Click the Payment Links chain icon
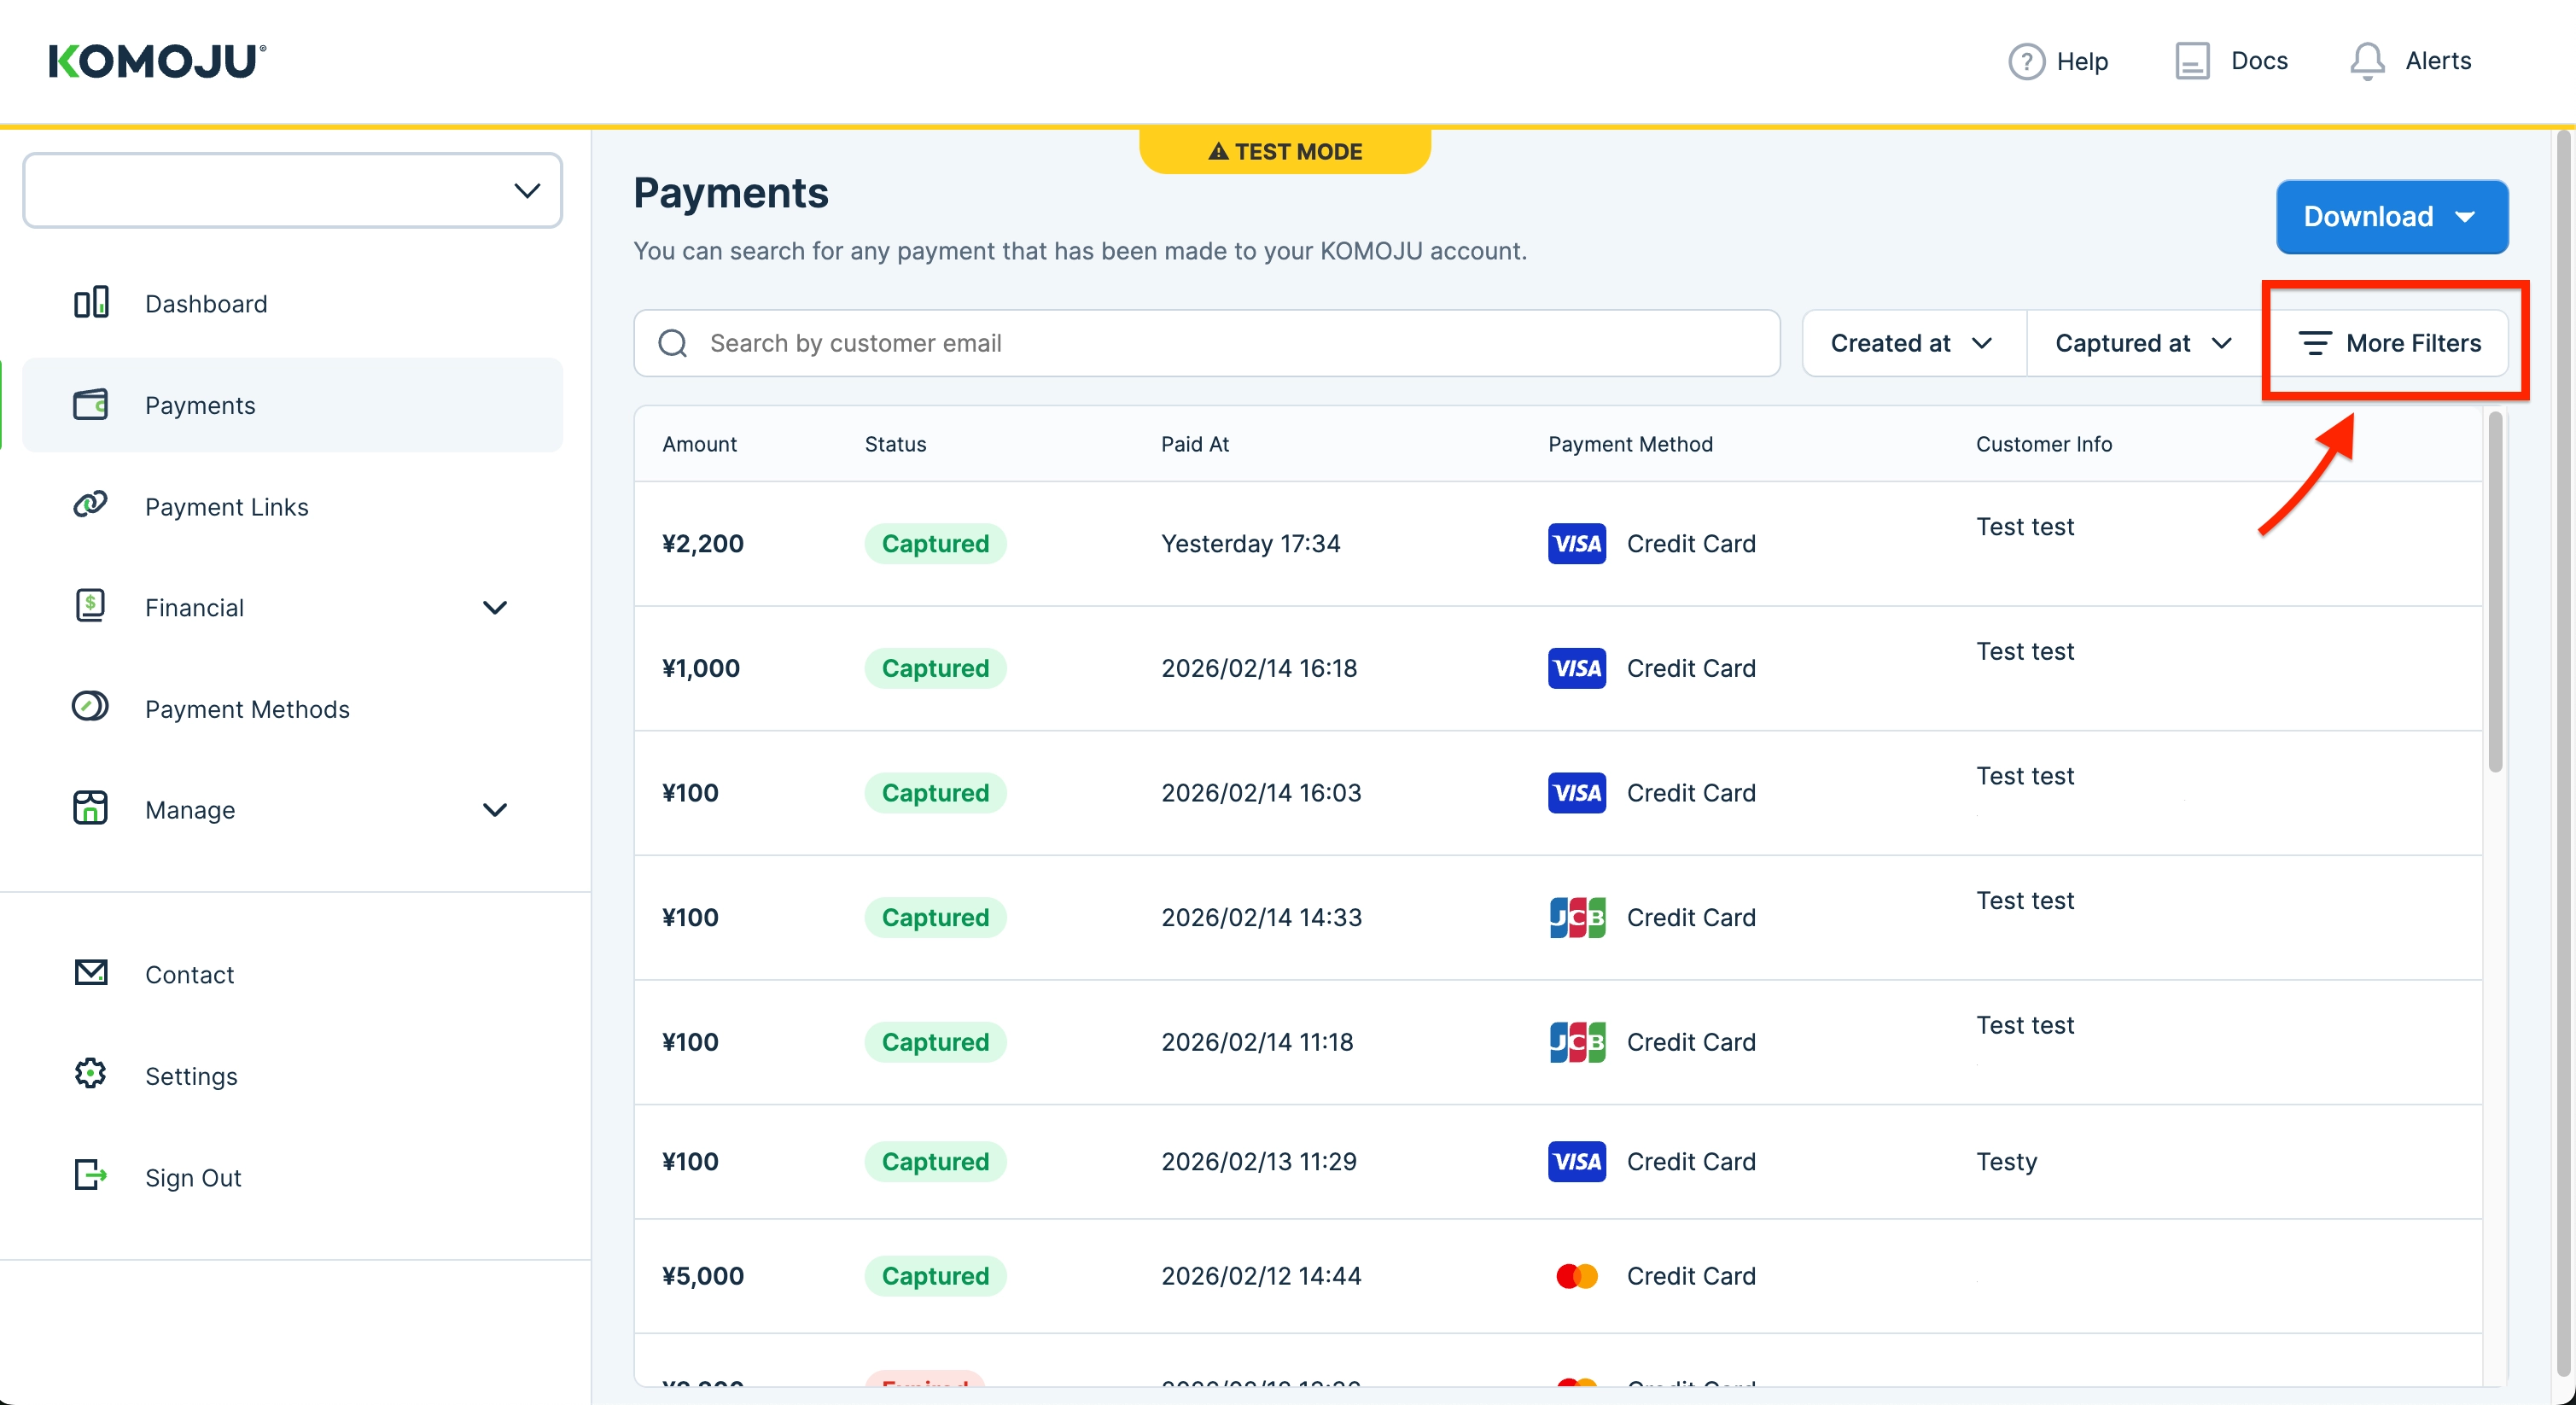 91,505
